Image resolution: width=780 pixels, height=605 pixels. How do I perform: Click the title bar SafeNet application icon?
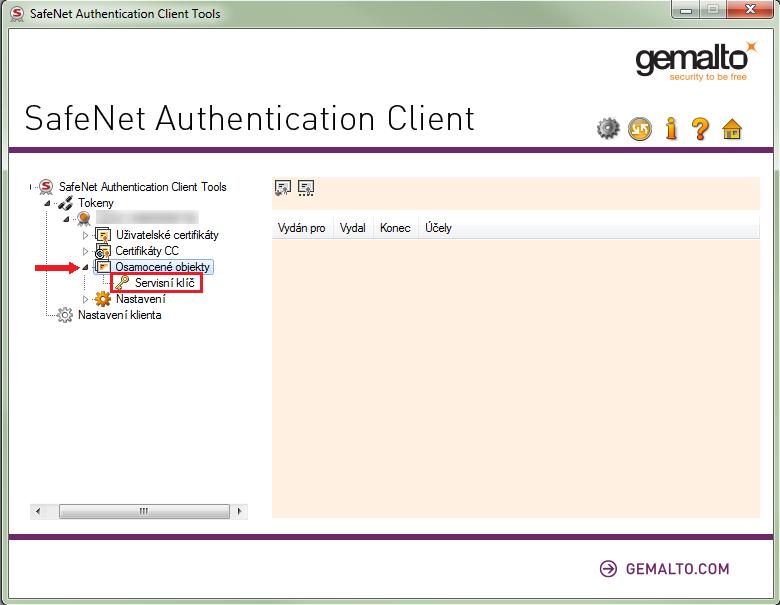(x=17, y=13)
